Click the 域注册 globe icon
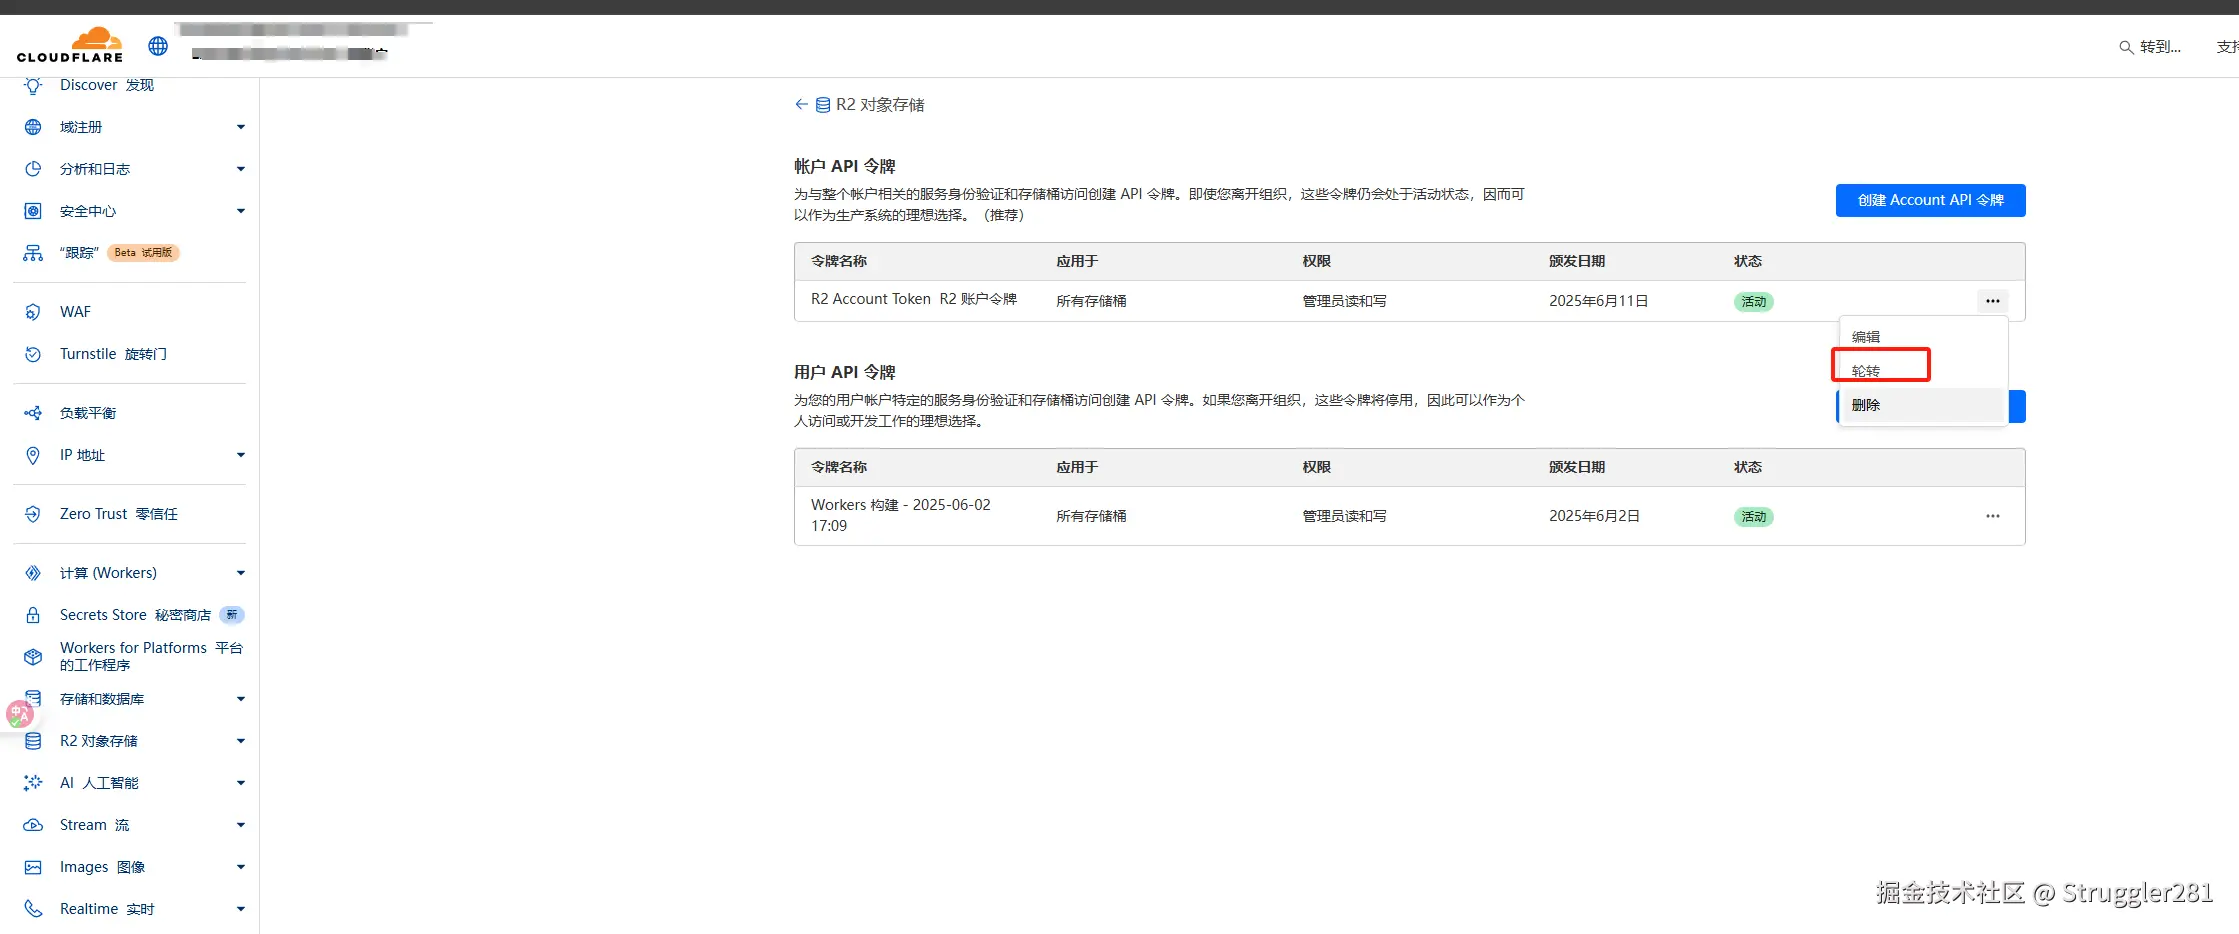The height and width of the screenshot is (934, 2239). click(33, 127)
